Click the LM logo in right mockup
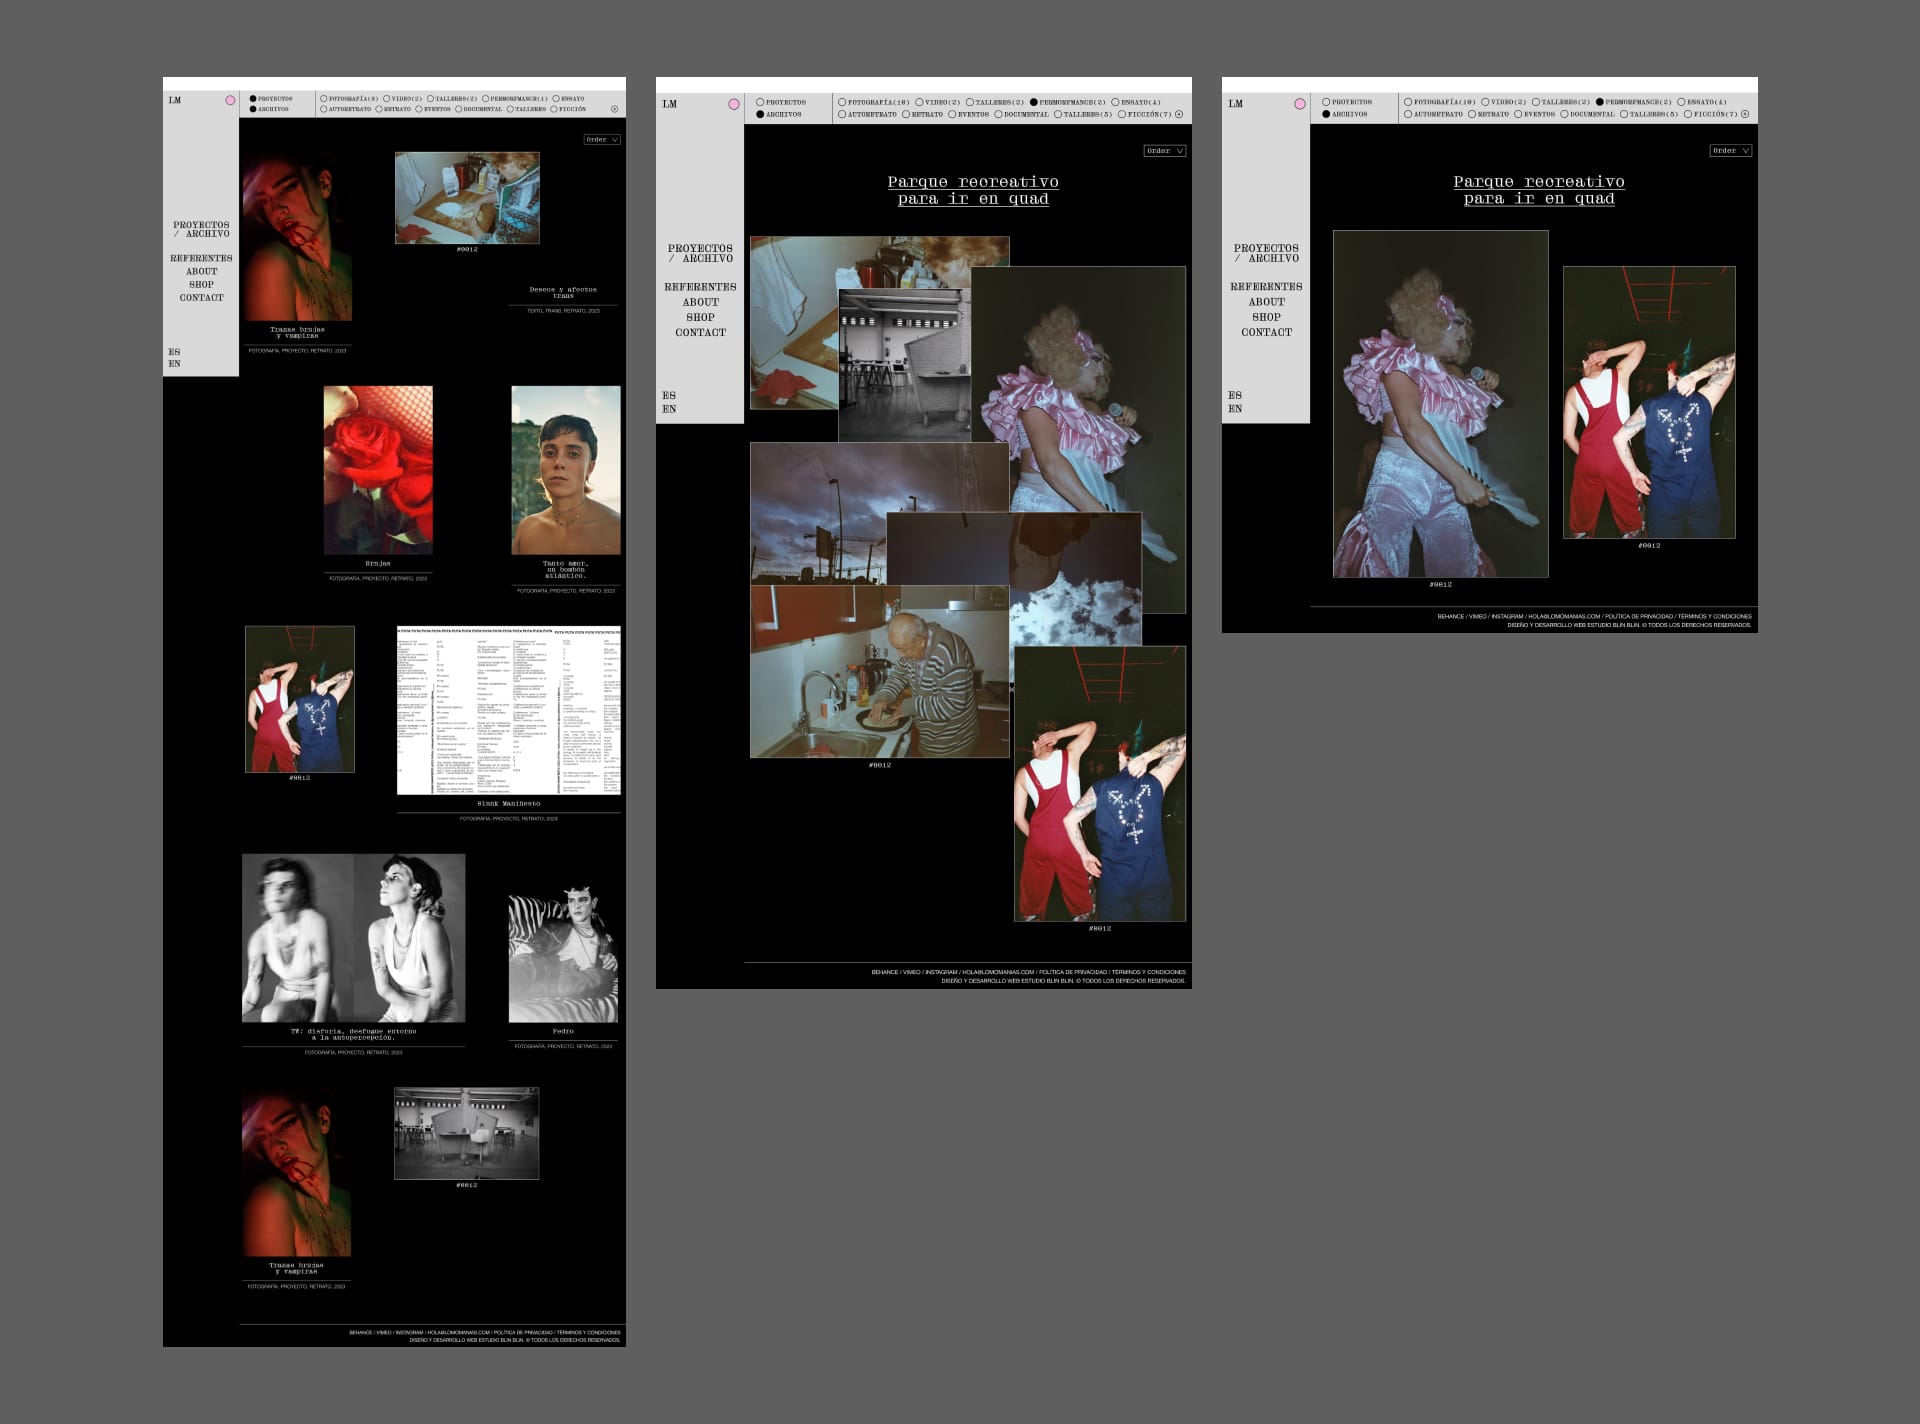 [1236, 104]
